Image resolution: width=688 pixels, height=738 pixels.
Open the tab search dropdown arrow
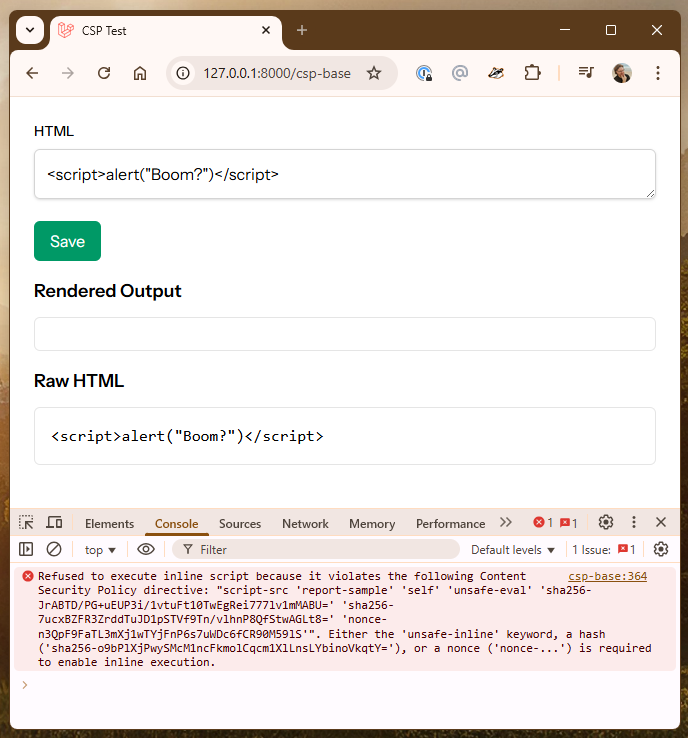pyautogui.click(x=30, y=30)
